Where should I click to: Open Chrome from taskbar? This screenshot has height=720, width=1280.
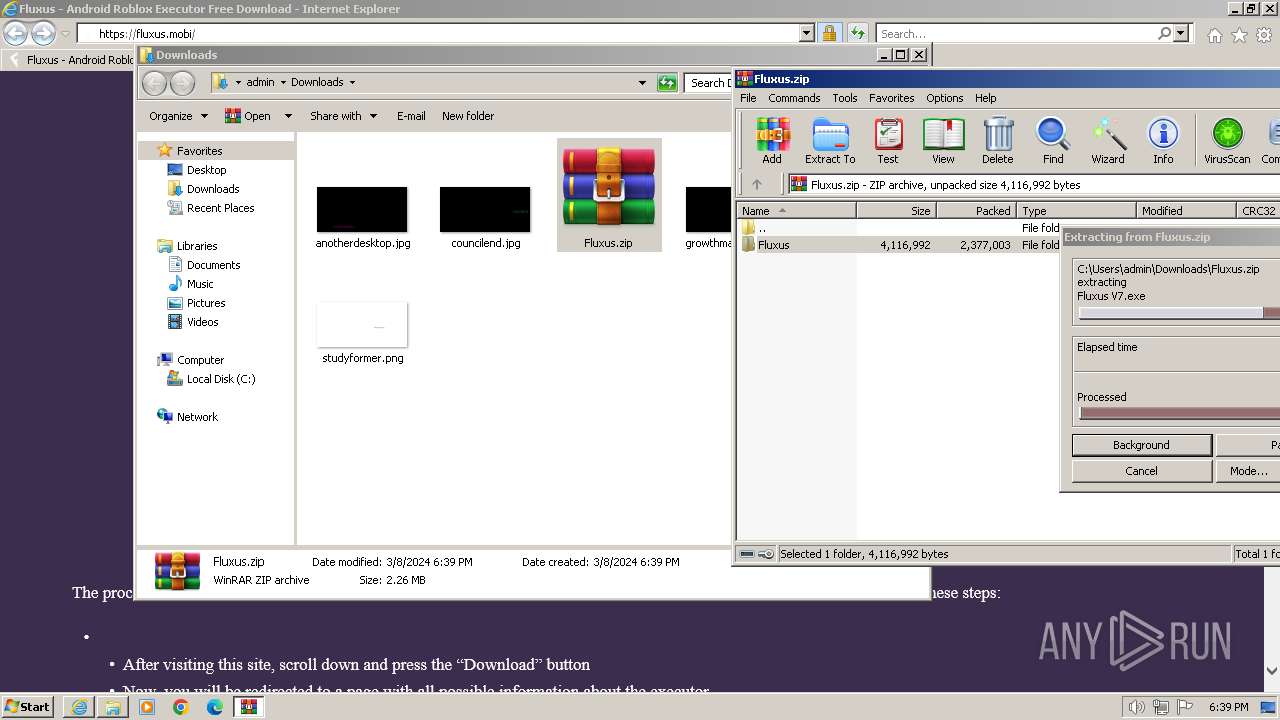[180, 707]
